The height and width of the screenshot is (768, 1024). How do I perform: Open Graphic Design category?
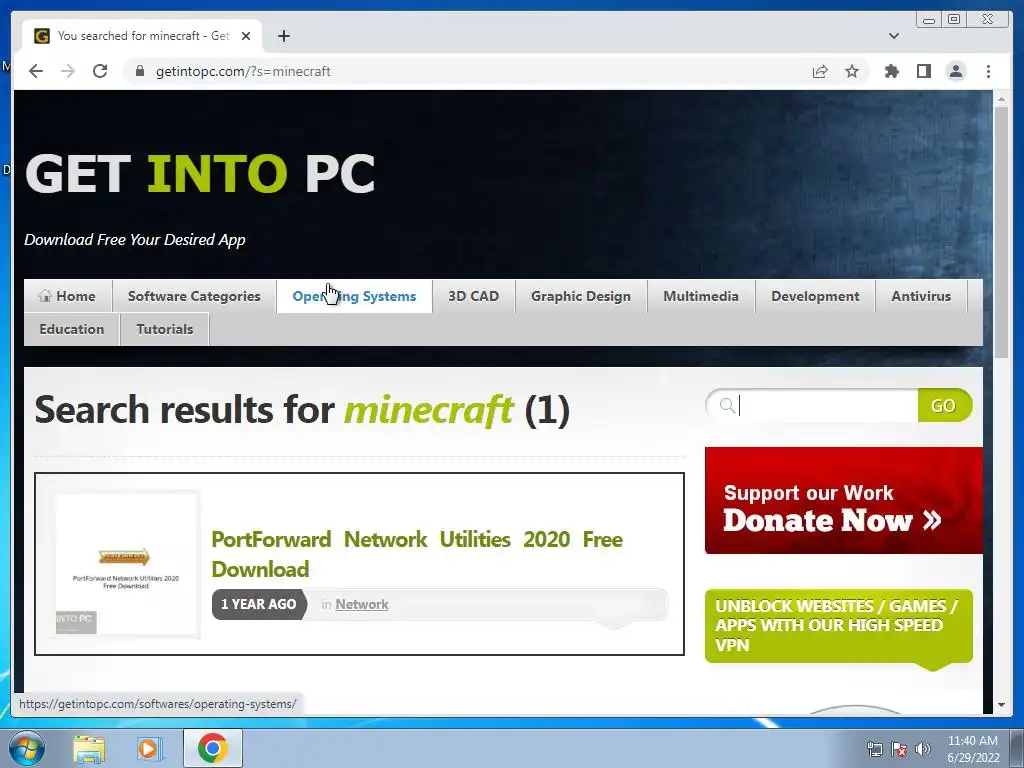pos(581,296)
